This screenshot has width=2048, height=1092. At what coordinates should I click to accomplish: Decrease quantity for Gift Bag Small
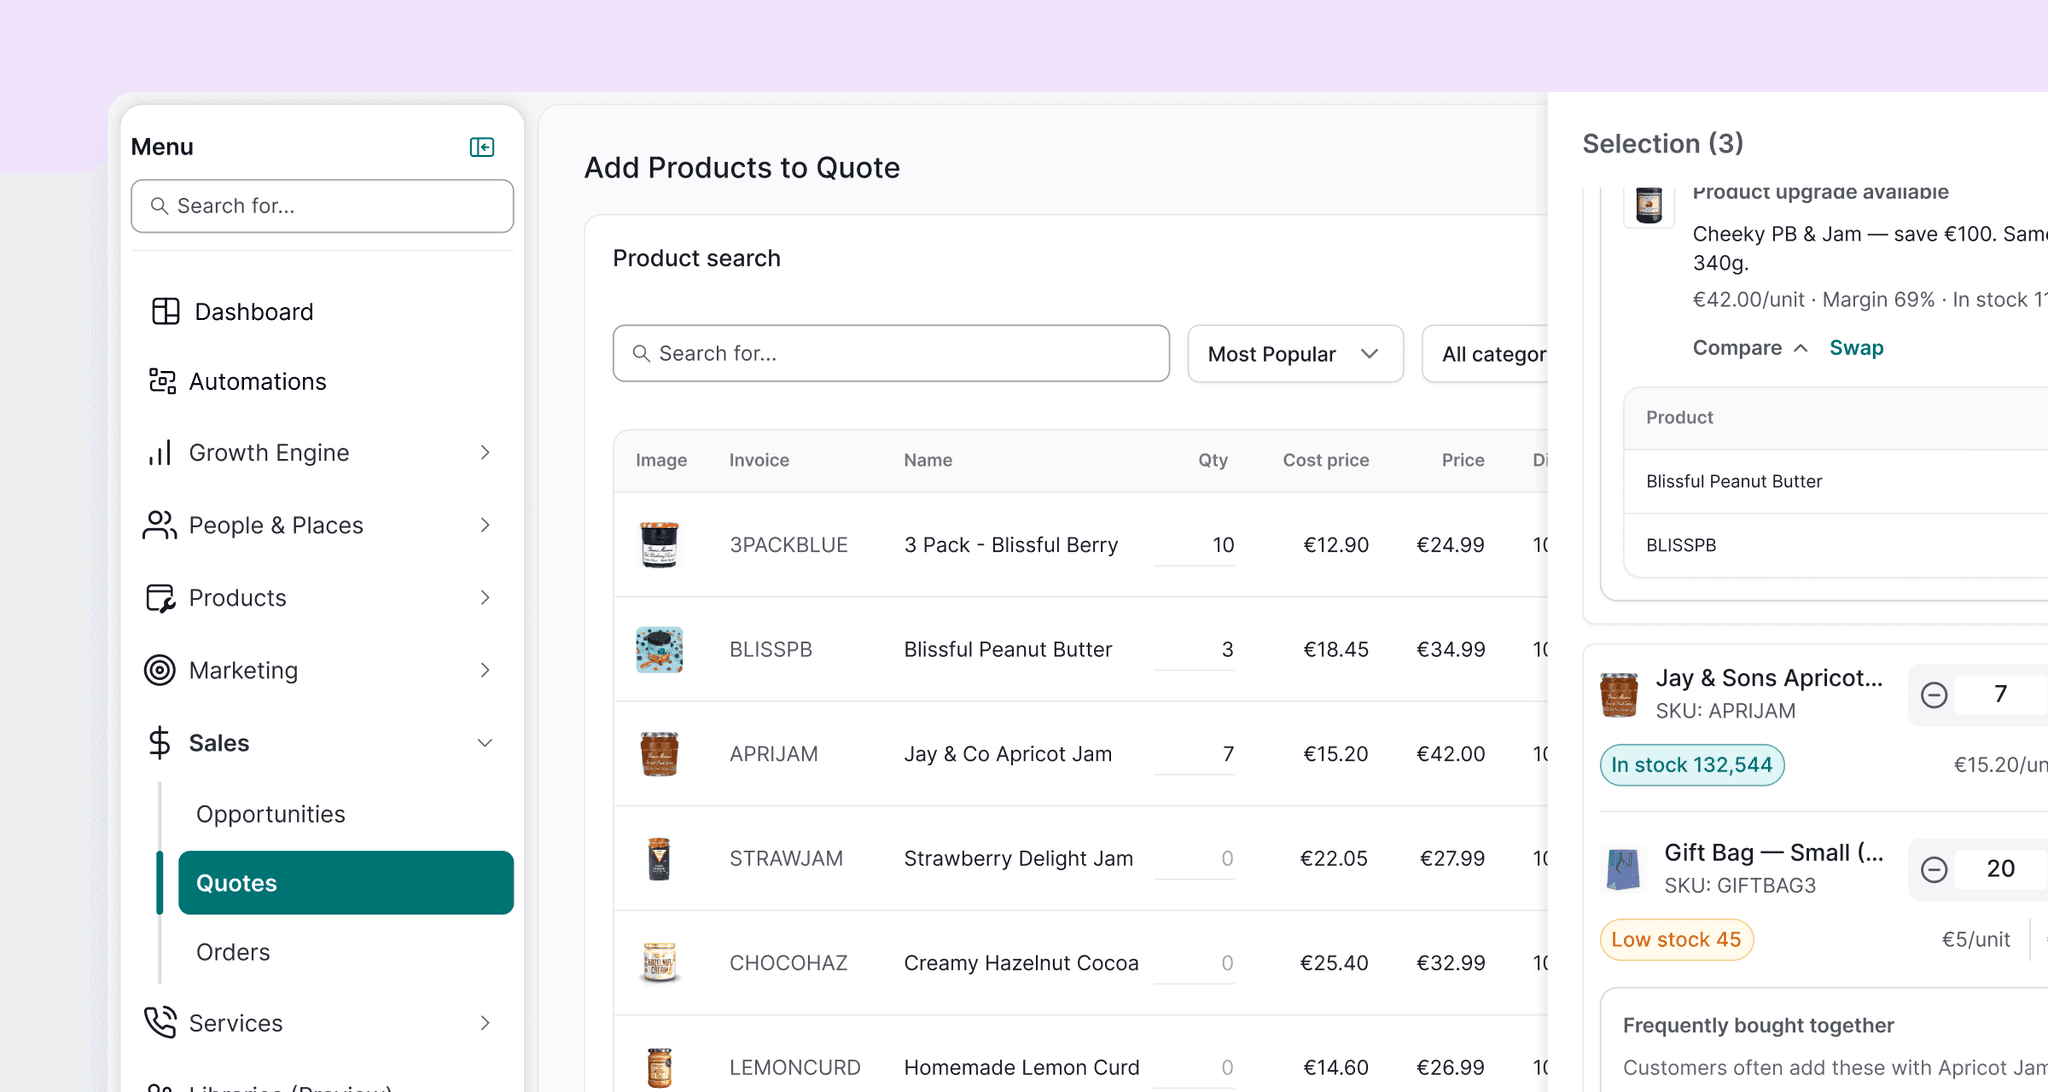[1934, 869]
